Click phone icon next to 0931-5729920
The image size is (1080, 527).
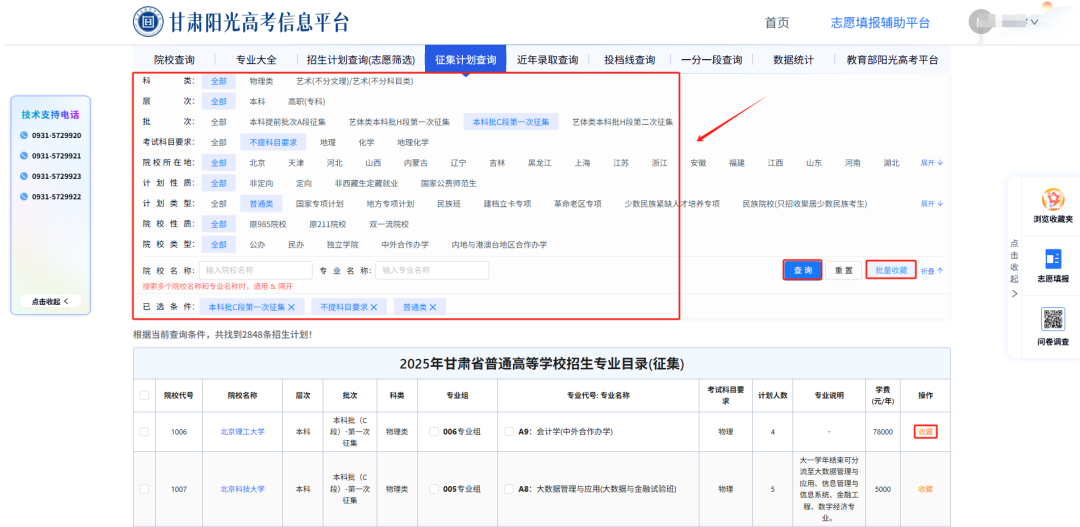(24, 136)
